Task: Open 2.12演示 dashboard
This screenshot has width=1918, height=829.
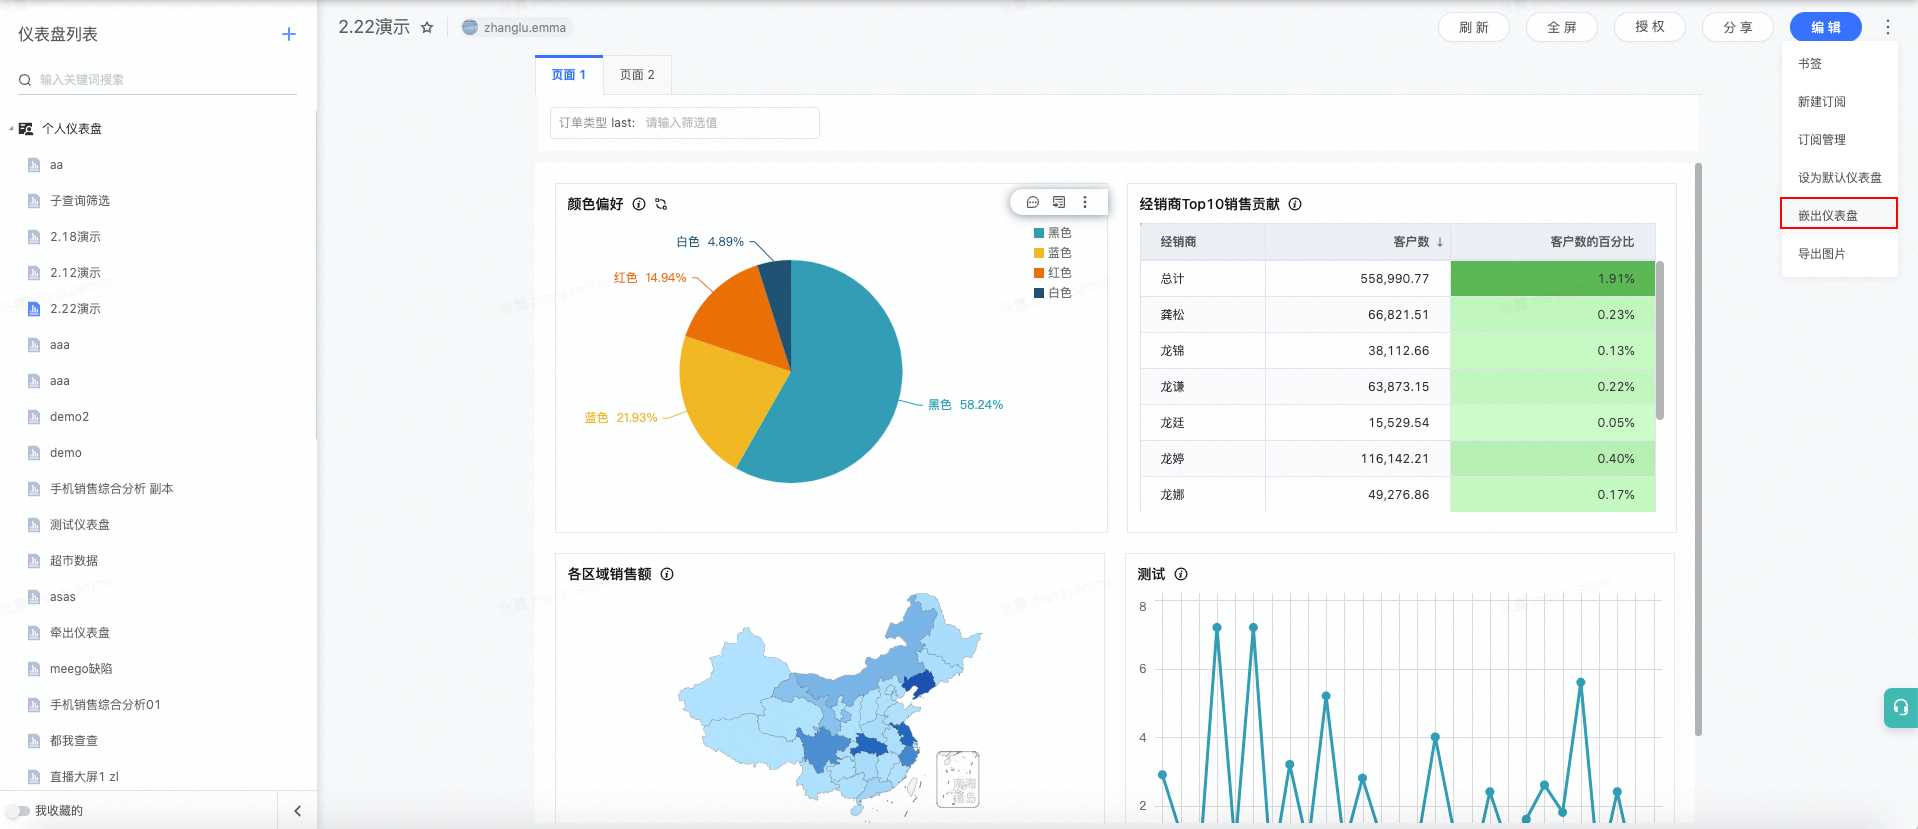Action: tap(75, 273)
